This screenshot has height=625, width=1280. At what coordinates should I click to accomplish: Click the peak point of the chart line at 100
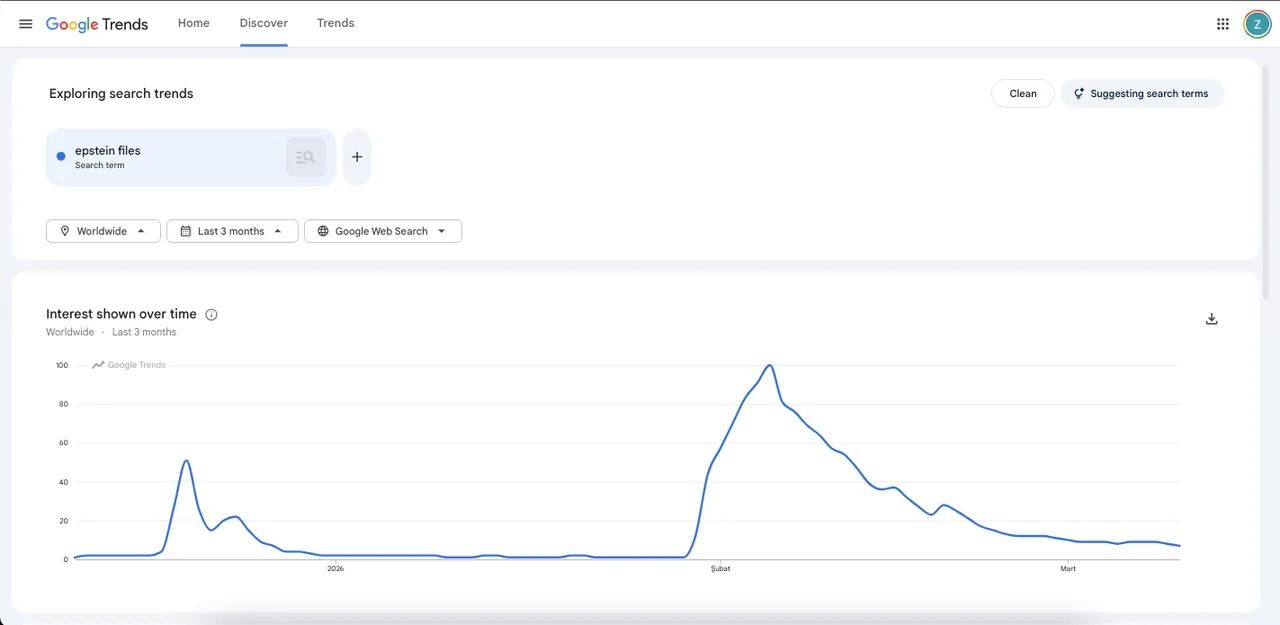click(x=769, y=366)
